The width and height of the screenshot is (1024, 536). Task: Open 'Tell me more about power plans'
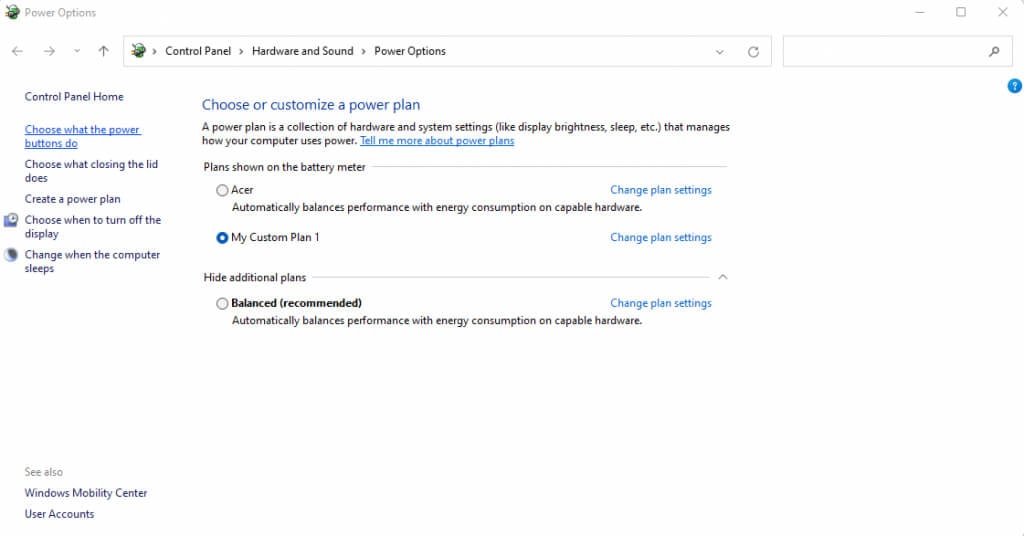click(437, 141)
